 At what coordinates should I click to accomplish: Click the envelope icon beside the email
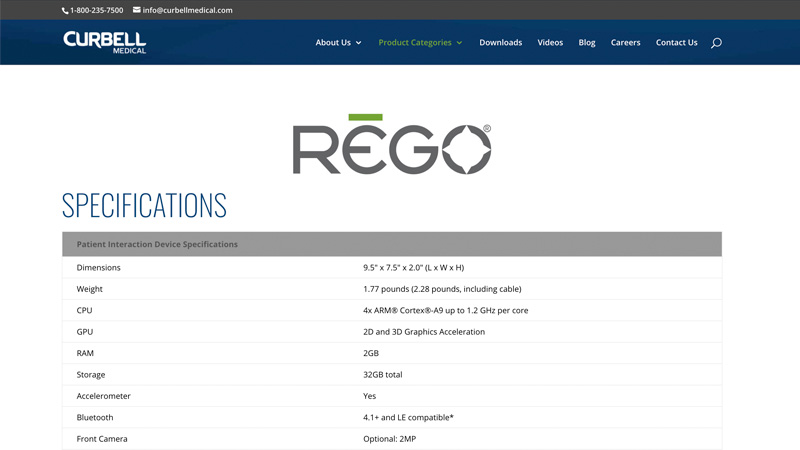(137, 10)
